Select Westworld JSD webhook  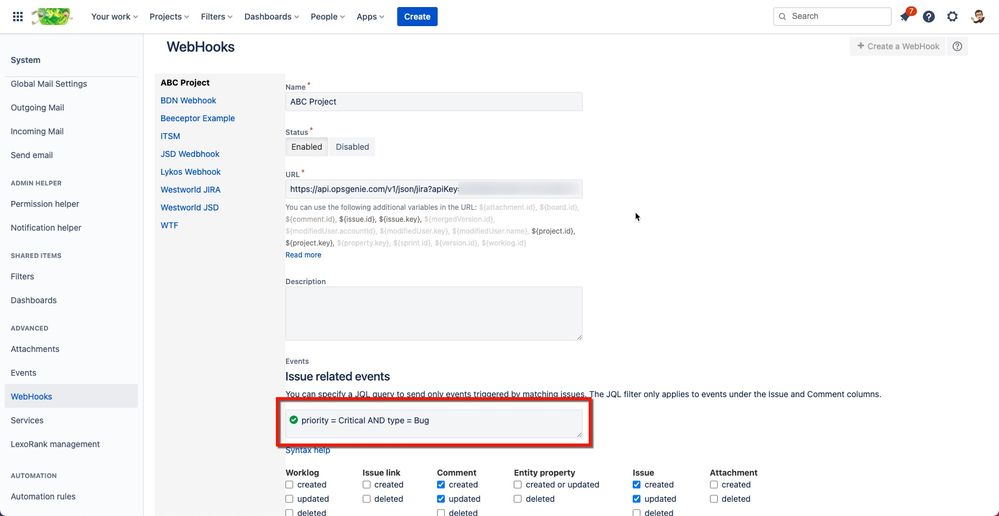coord(190,208)
